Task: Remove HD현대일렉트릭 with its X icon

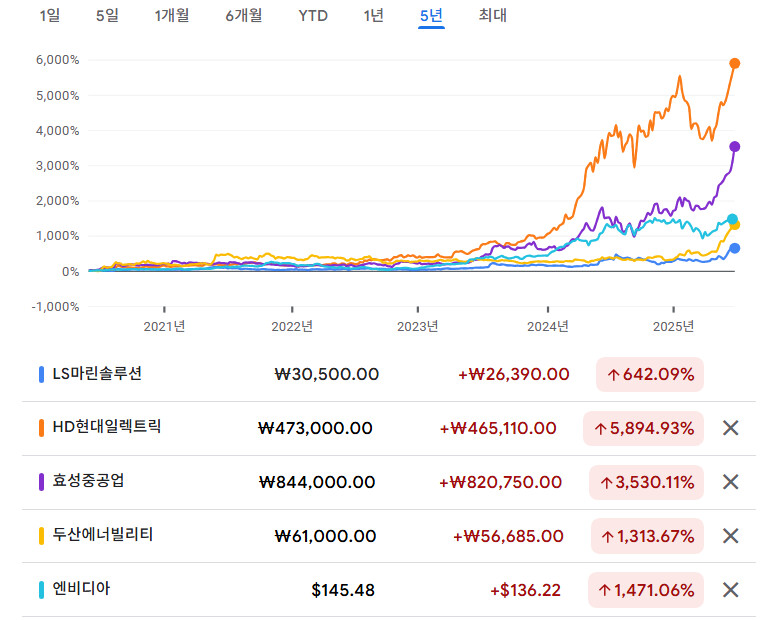Action: (x=730, y=428)
